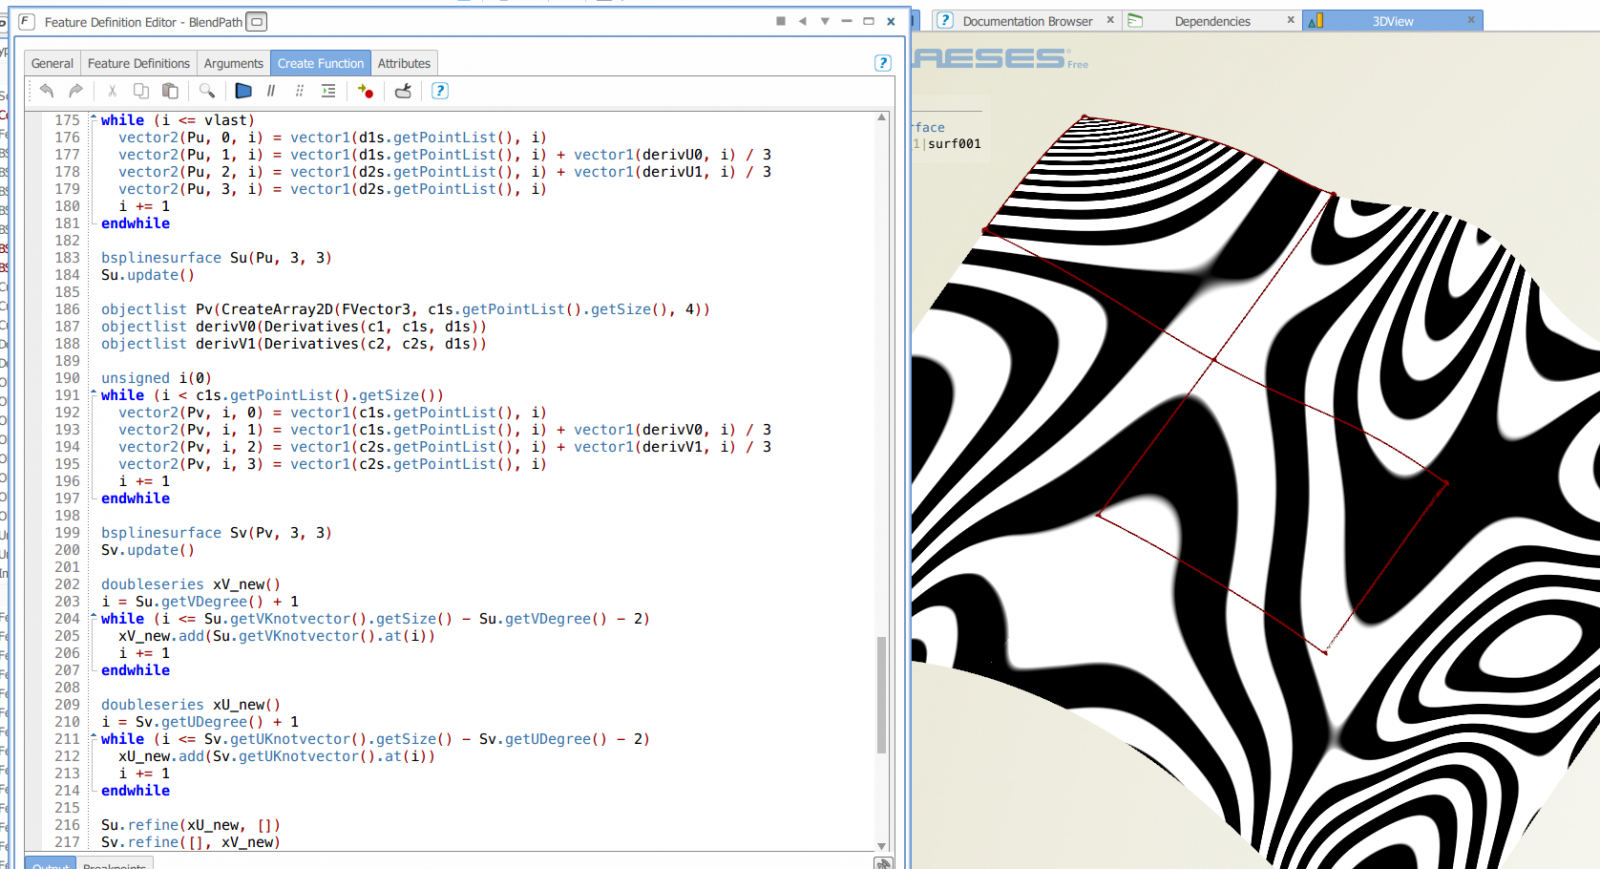Click the left triangle icon in title bar

[x=802, y=21]
